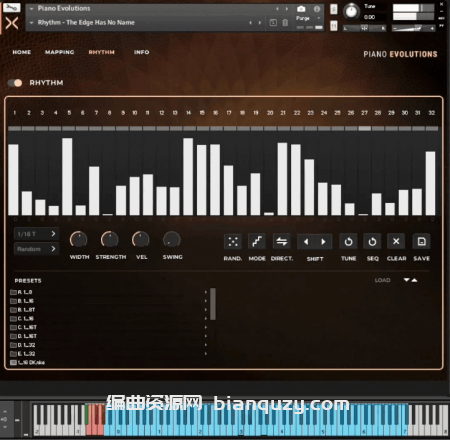Select the previous instrument arrow next to Piano Evolutions
The image size is (450, 440).
coord(277,9)
